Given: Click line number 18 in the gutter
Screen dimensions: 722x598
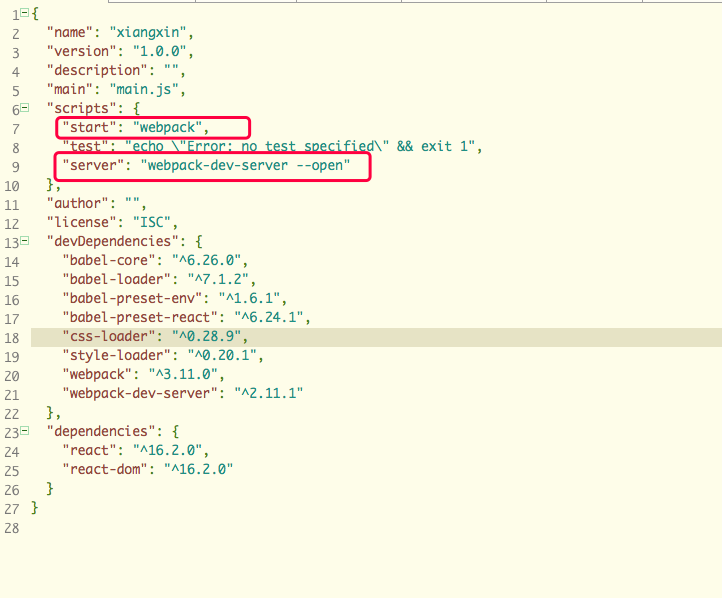Looking at the screenshot, I should 12,338.
